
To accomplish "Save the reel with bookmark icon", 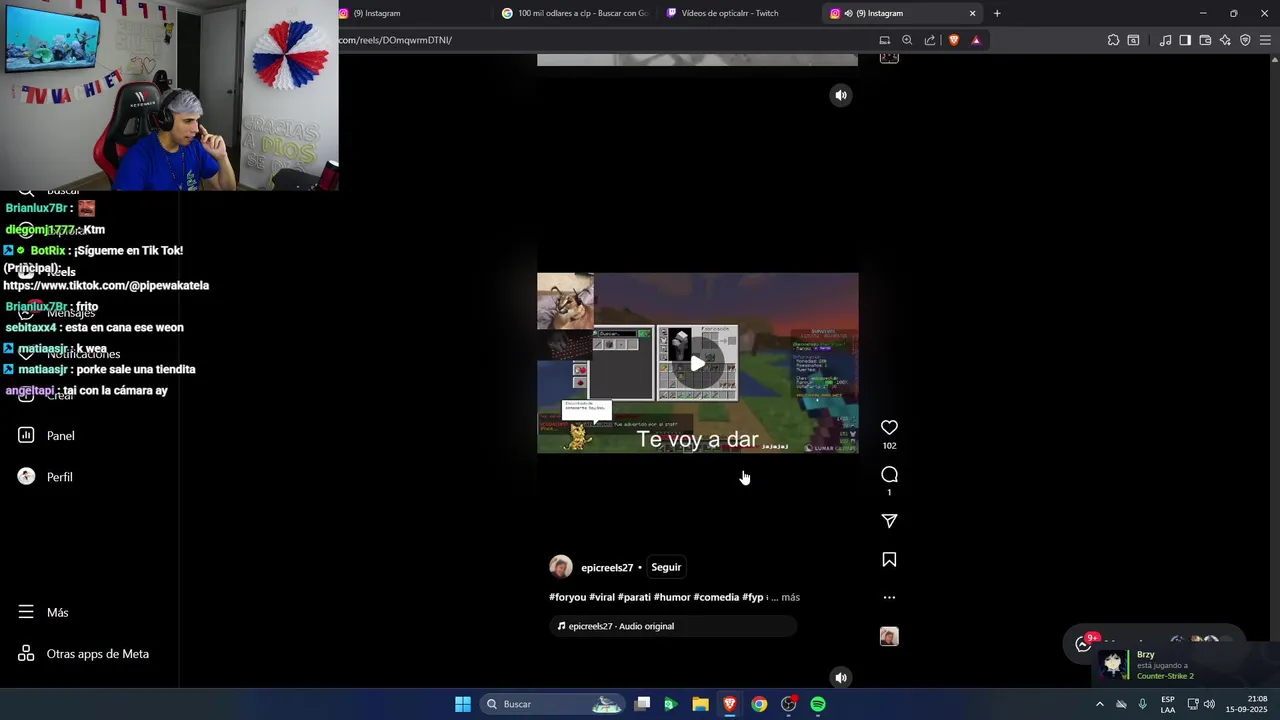I will click(x=889, y=560).
